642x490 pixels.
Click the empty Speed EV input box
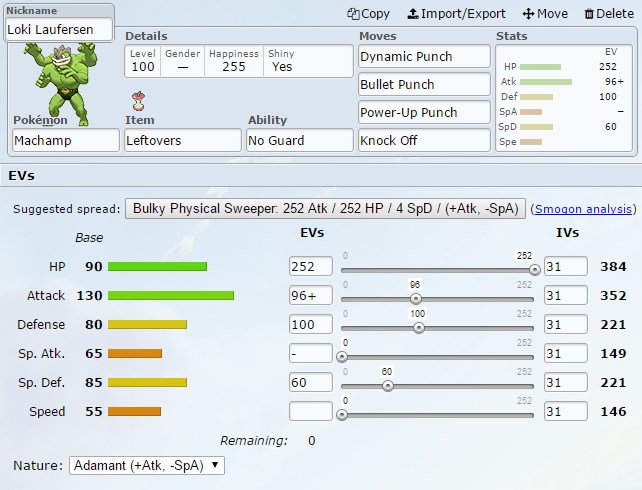[311, 411]
